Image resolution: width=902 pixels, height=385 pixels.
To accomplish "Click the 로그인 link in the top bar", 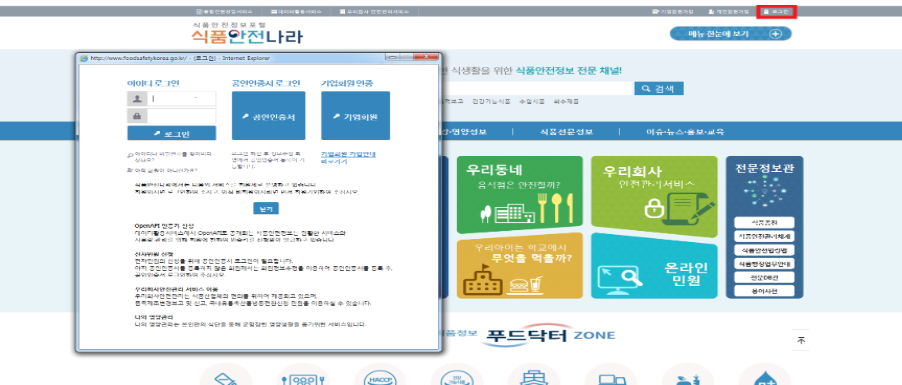I will [776, 12].
